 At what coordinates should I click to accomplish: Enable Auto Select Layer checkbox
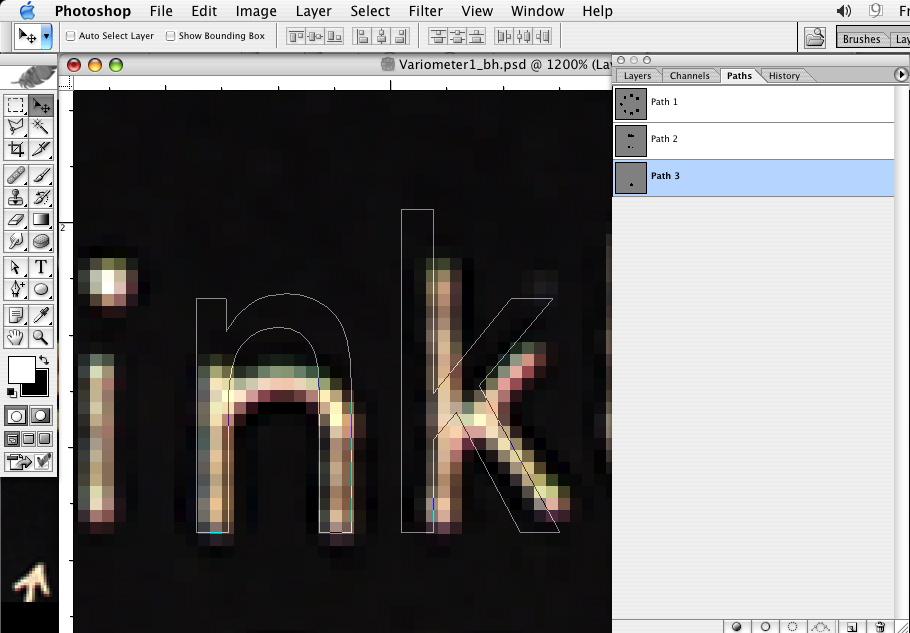(x=71, y=36)
